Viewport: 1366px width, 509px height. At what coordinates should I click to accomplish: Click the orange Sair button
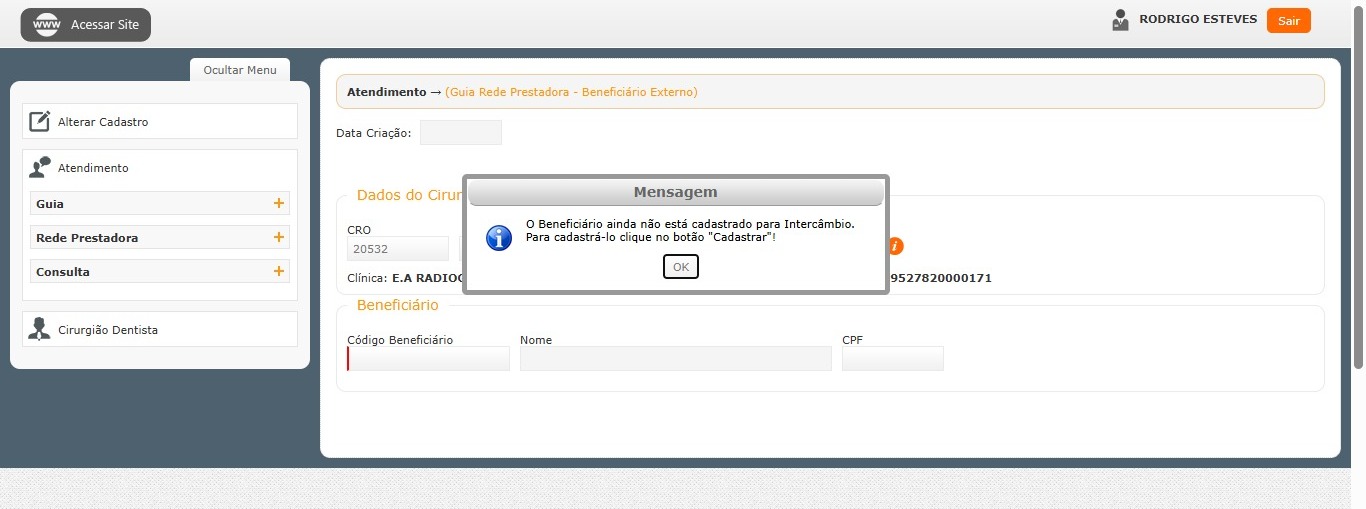click(1288, 21)
